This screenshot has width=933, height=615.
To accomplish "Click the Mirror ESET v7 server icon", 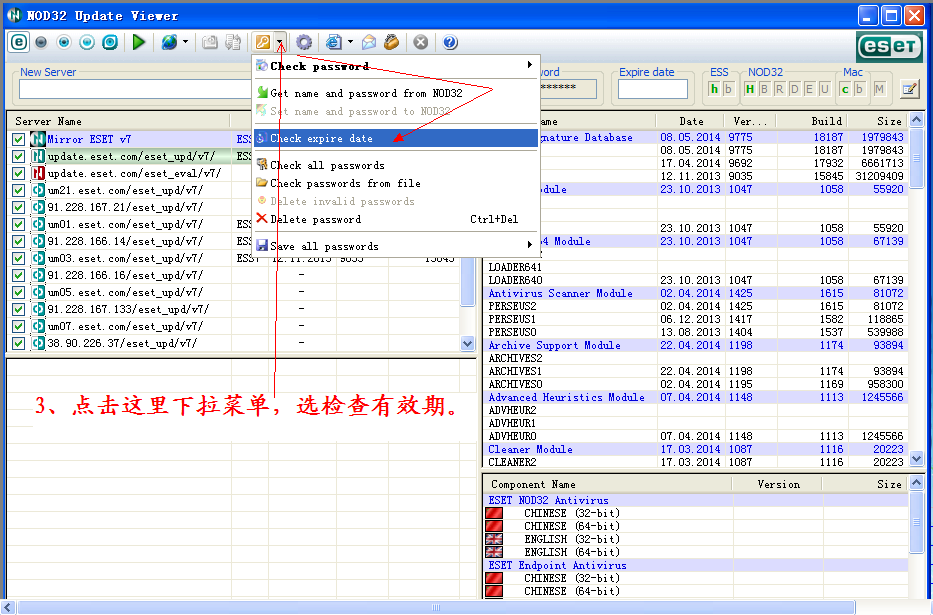I will (38, 139).
